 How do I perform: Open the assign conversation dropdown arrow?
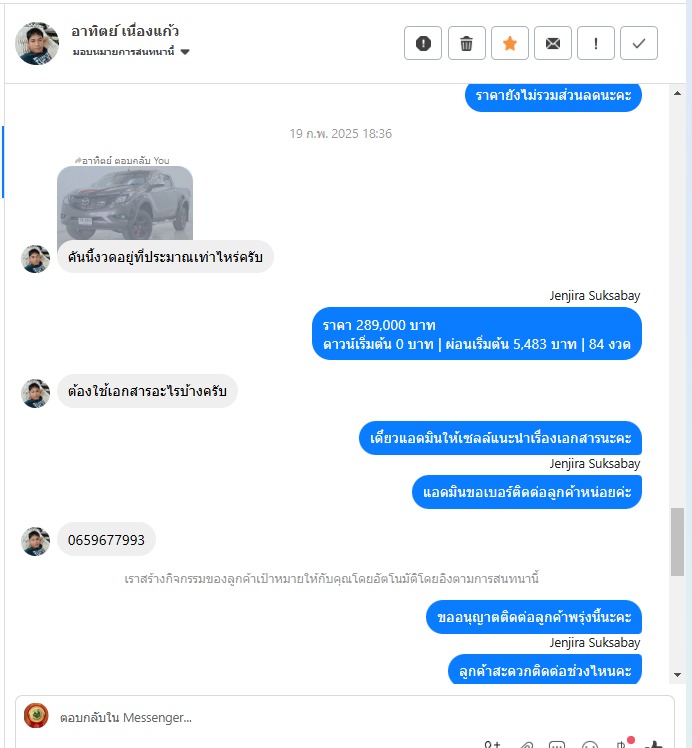[x=185, y=52]
